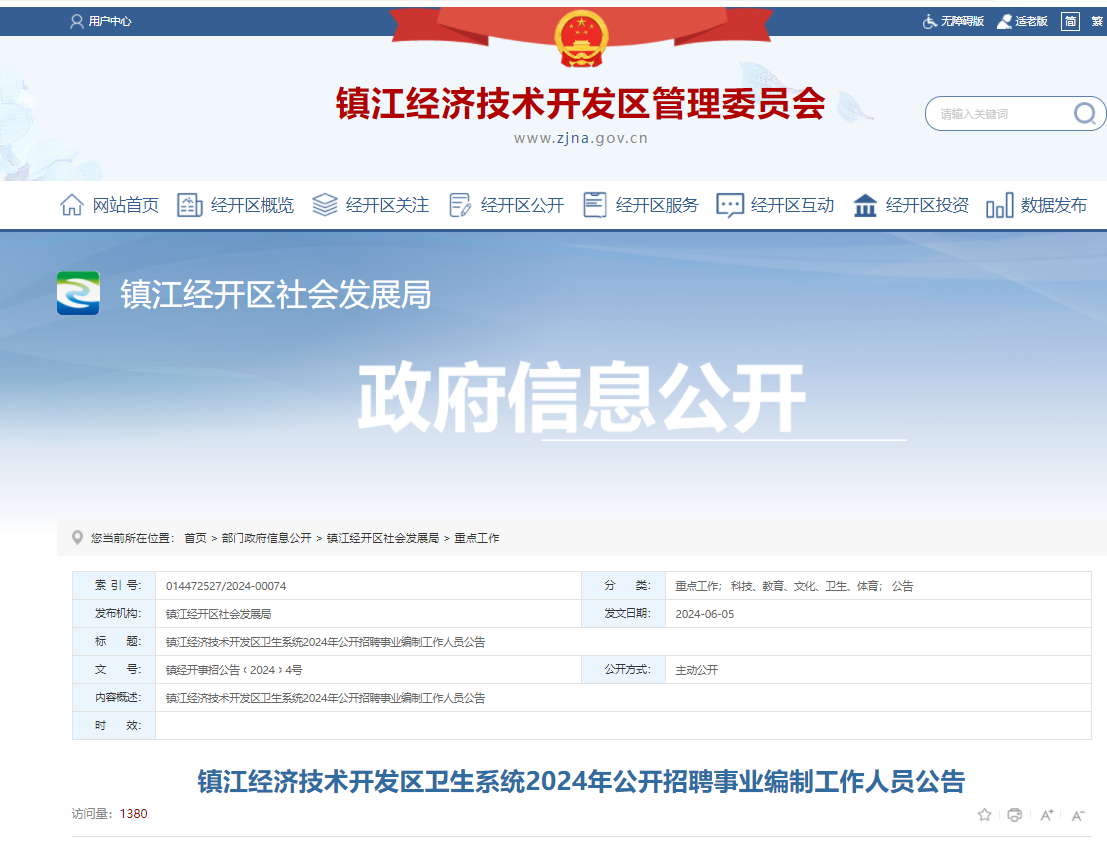Click the location pin in the breadcrumb
The image size is (1107, 849).
[x=77, y=537]
